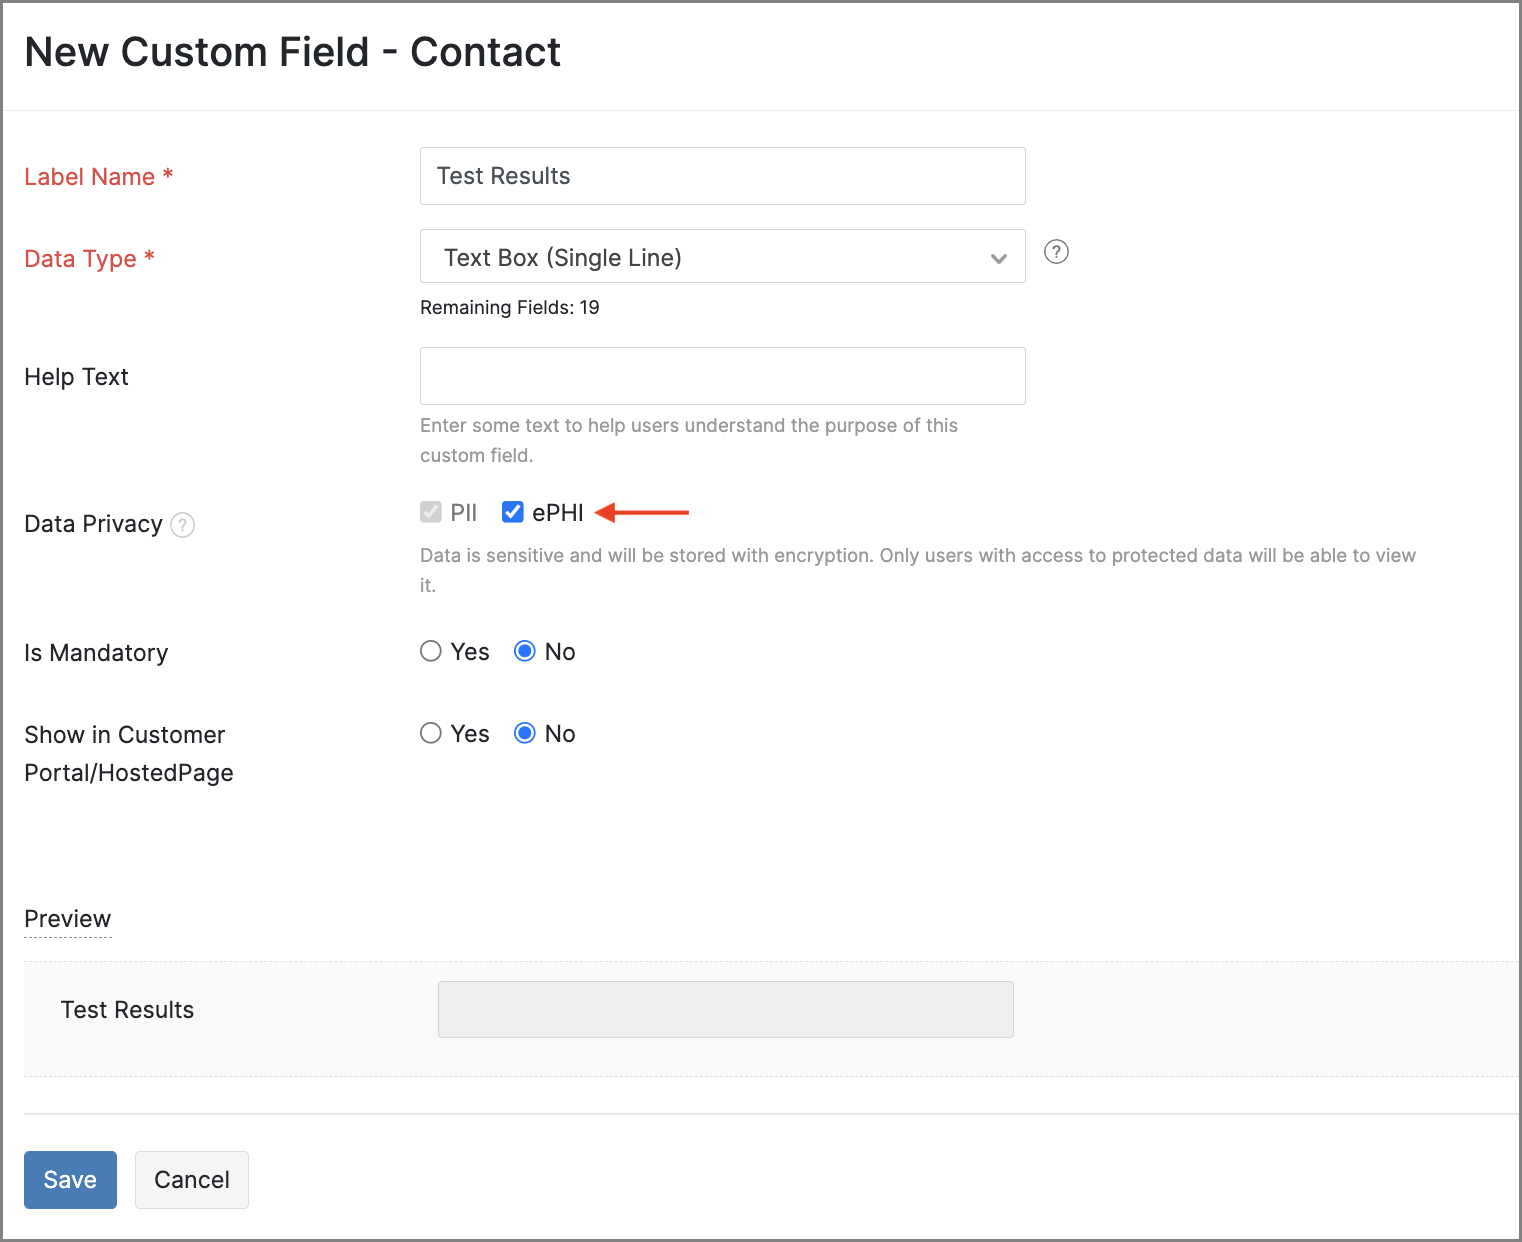Click the Remaining Fields: 19 text

point(509,308)
